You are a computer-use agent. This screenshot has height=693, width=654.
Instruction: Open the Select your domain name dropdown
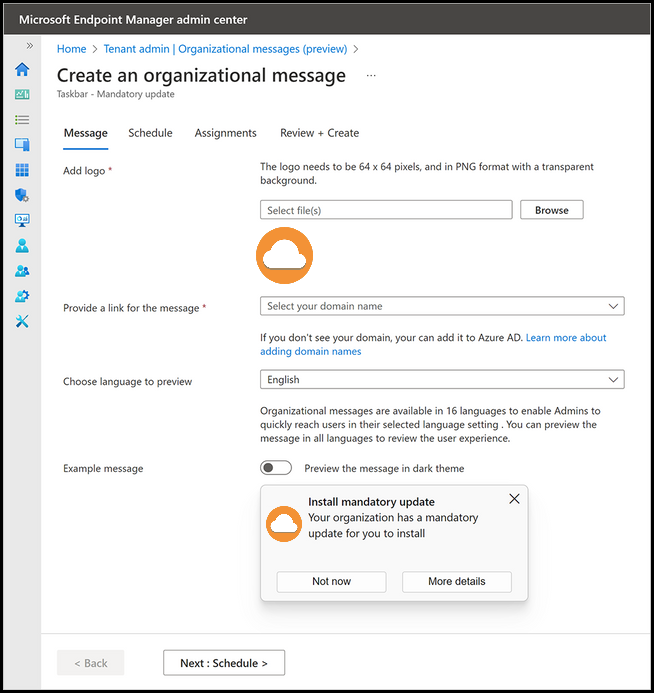442,306
